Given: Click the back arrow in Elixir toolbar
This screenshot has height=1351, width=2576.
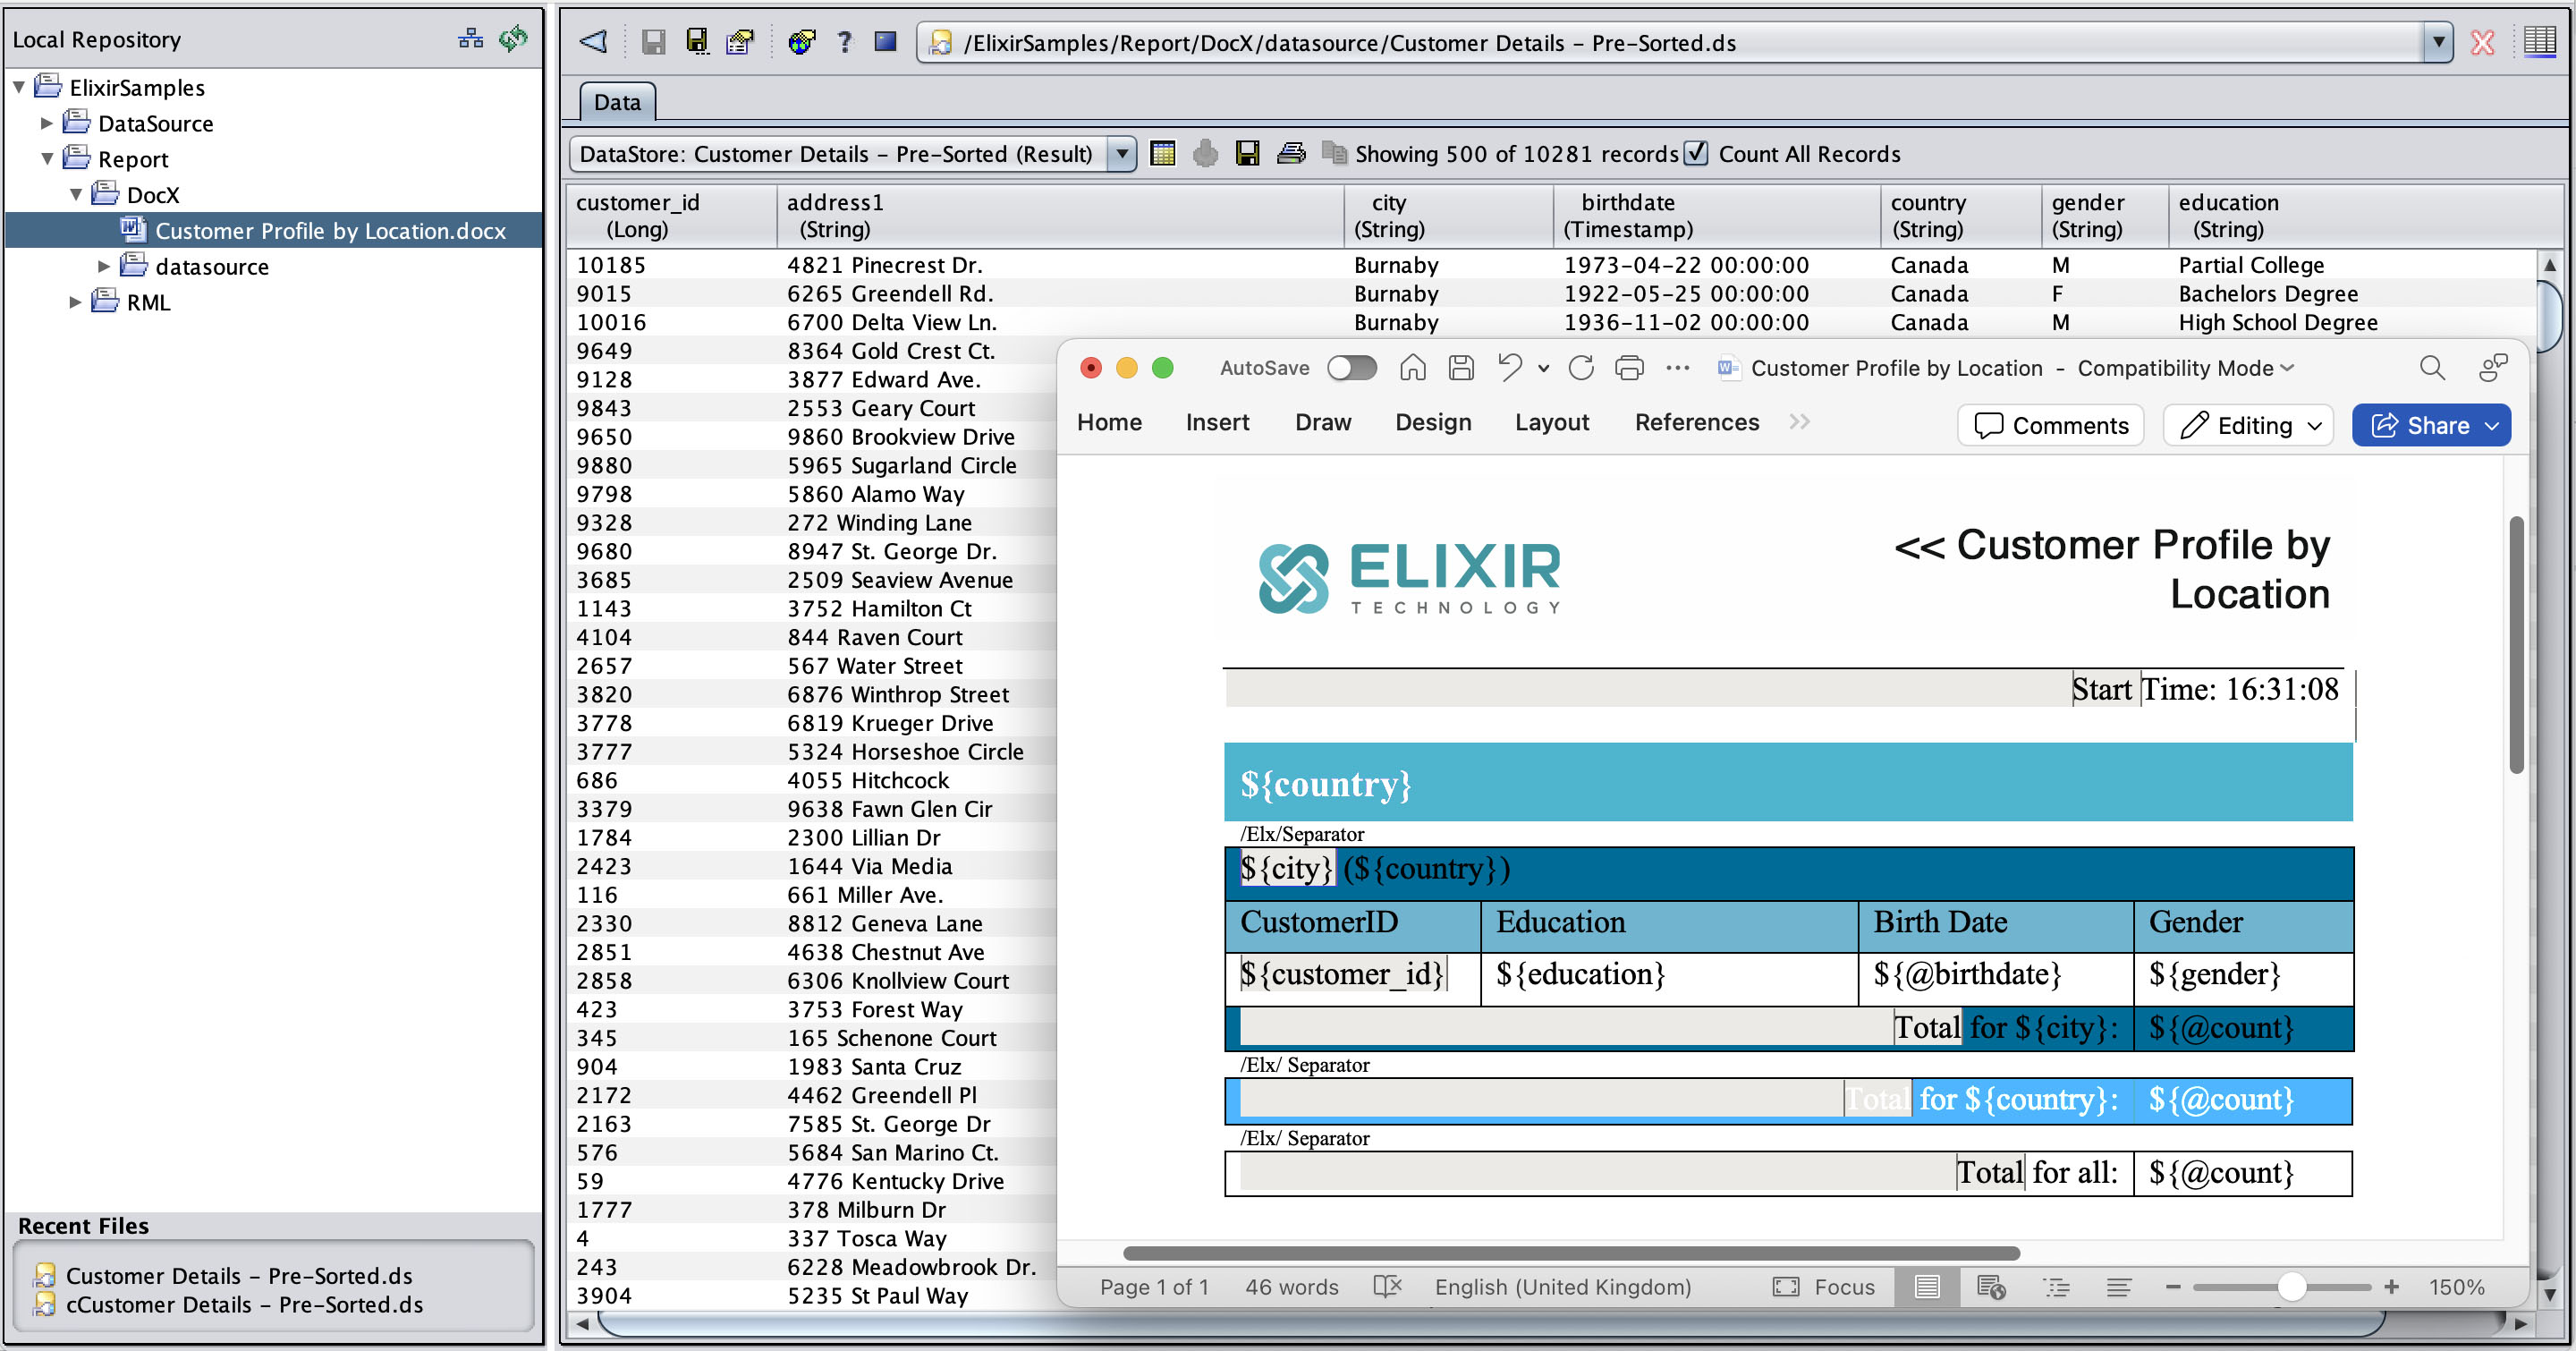Looking at the screenshot, I should [x=593, y=42].
